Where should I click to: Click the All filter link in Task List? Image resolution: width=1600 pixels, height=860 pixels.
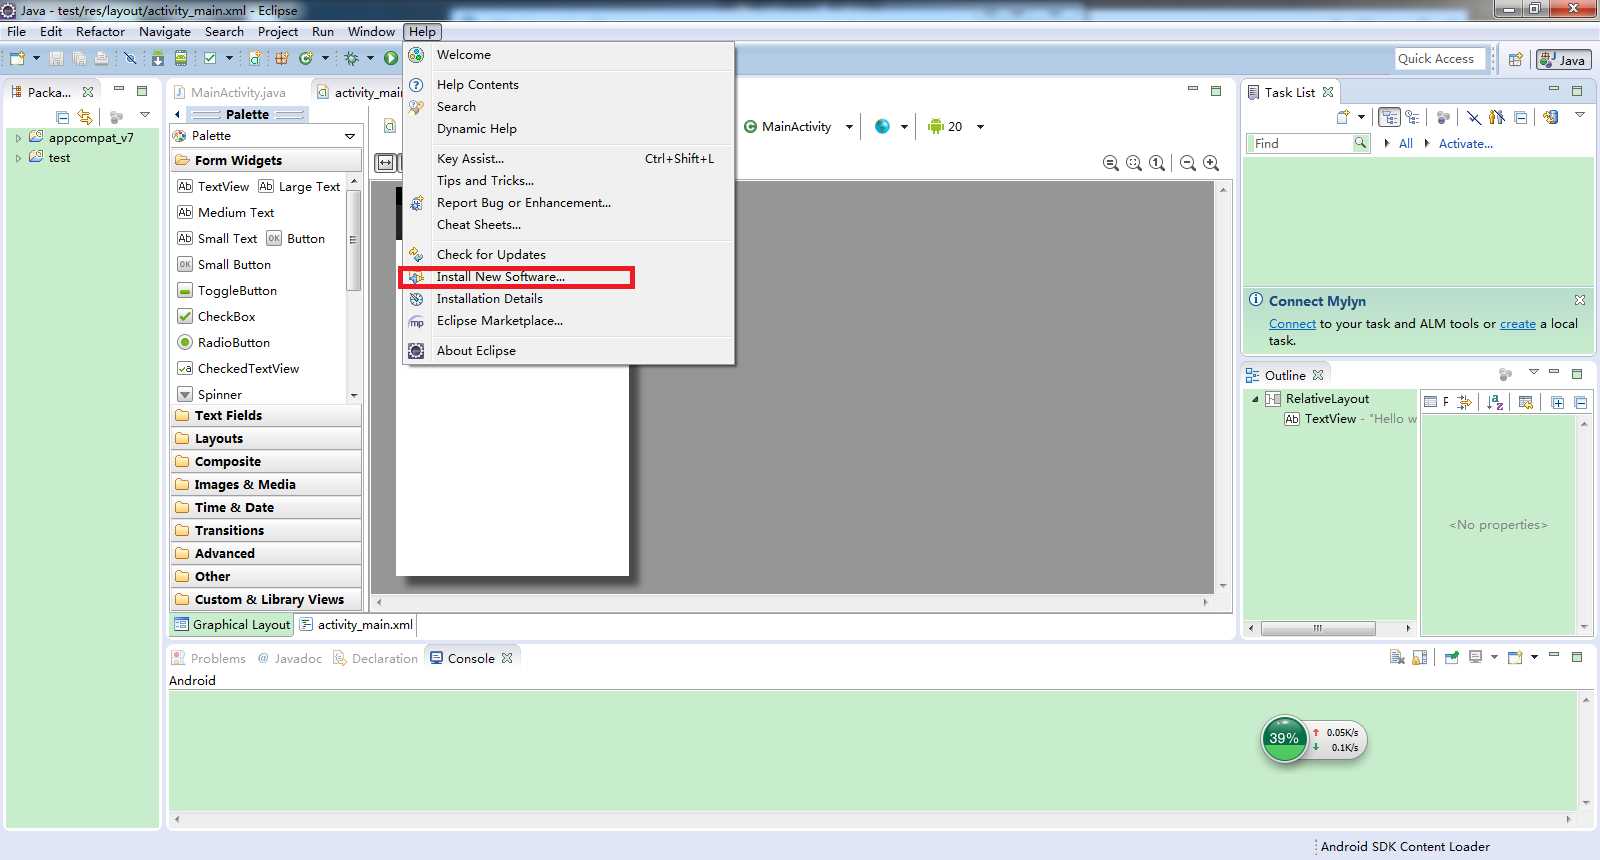point(1405,144)
